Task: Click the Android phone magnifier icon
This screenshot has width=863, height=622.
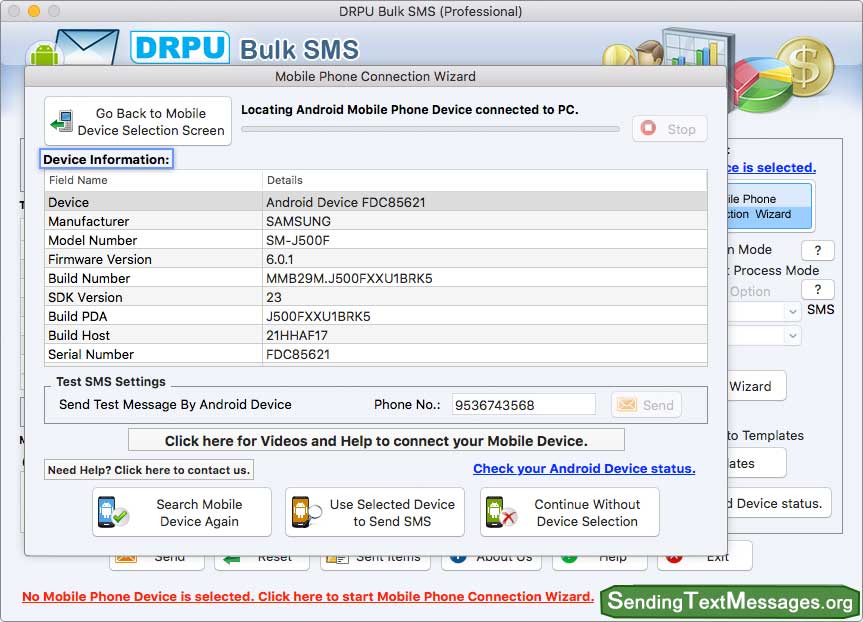Action: (306, 512)
